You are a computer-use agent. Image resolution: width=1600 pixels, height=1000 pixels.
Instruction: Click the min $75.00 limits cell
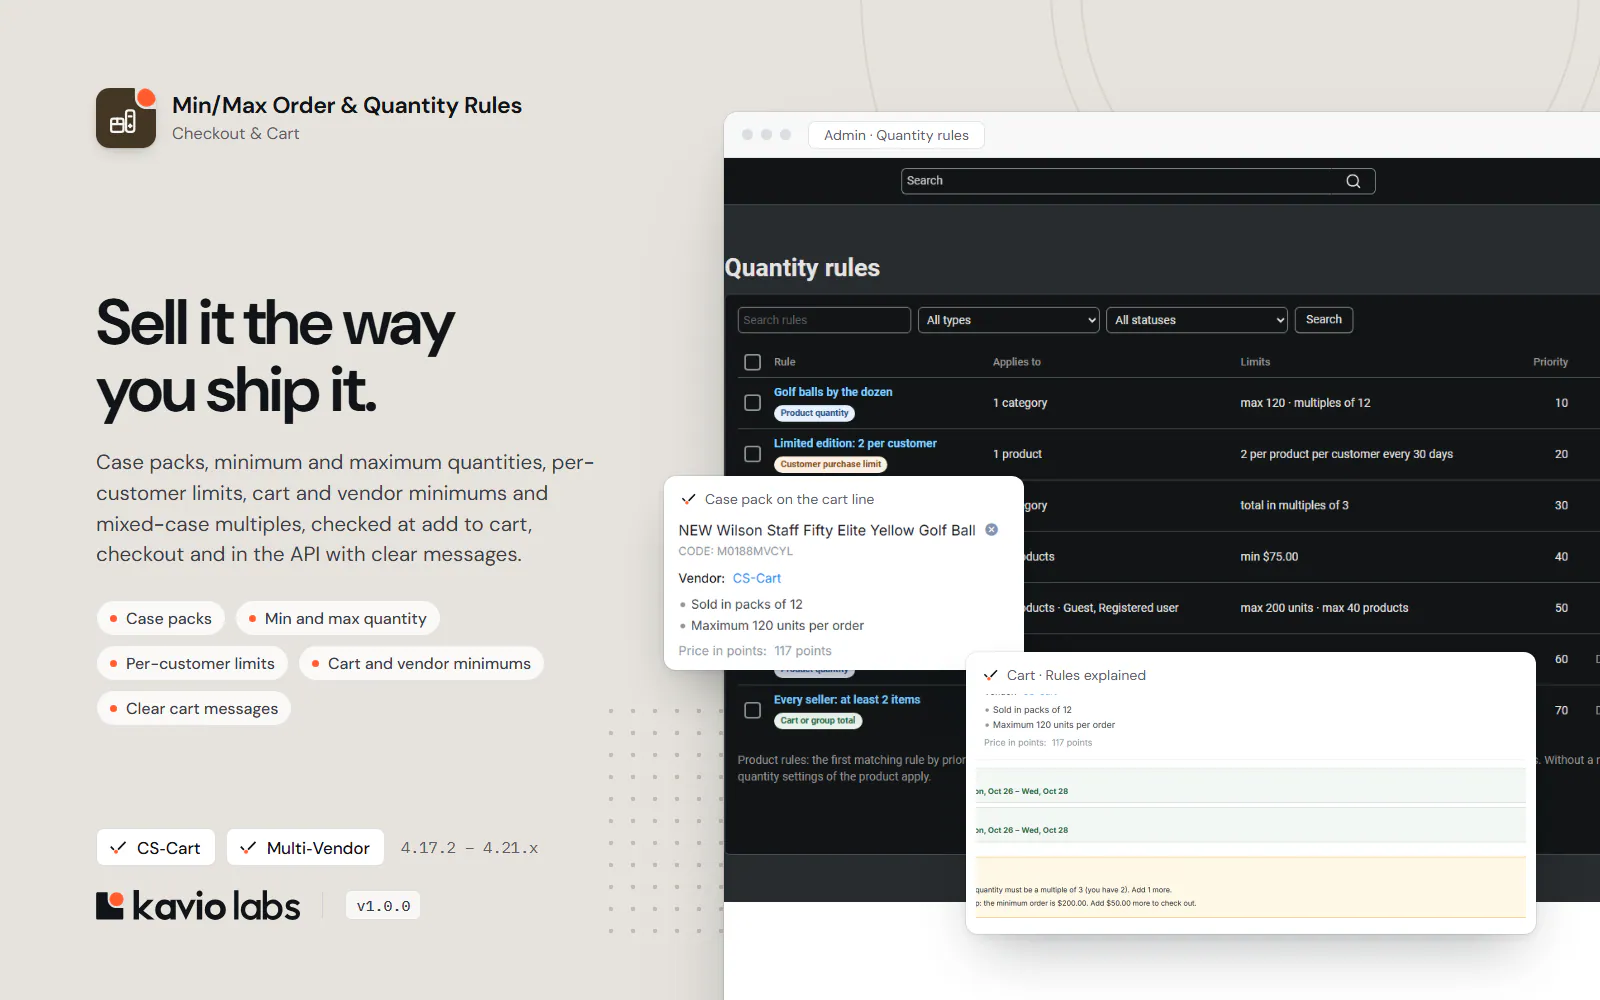[1269, 557]
